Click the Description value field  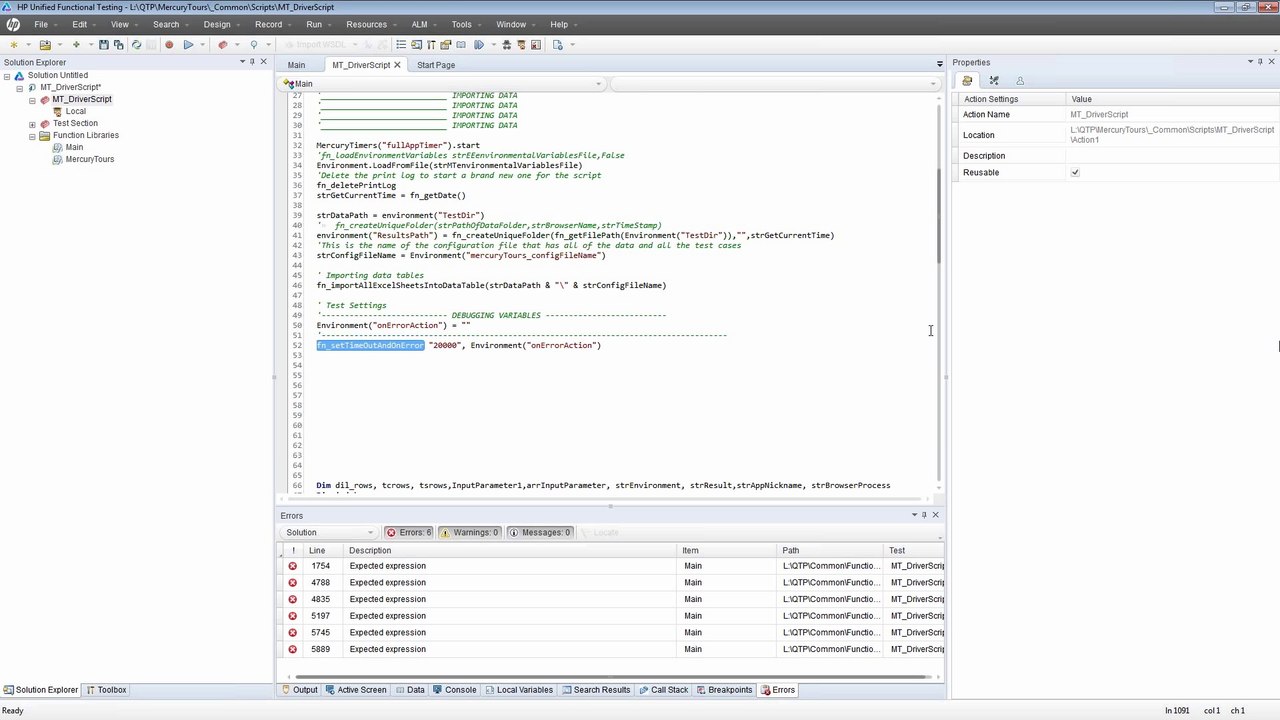coord(1172,156)
